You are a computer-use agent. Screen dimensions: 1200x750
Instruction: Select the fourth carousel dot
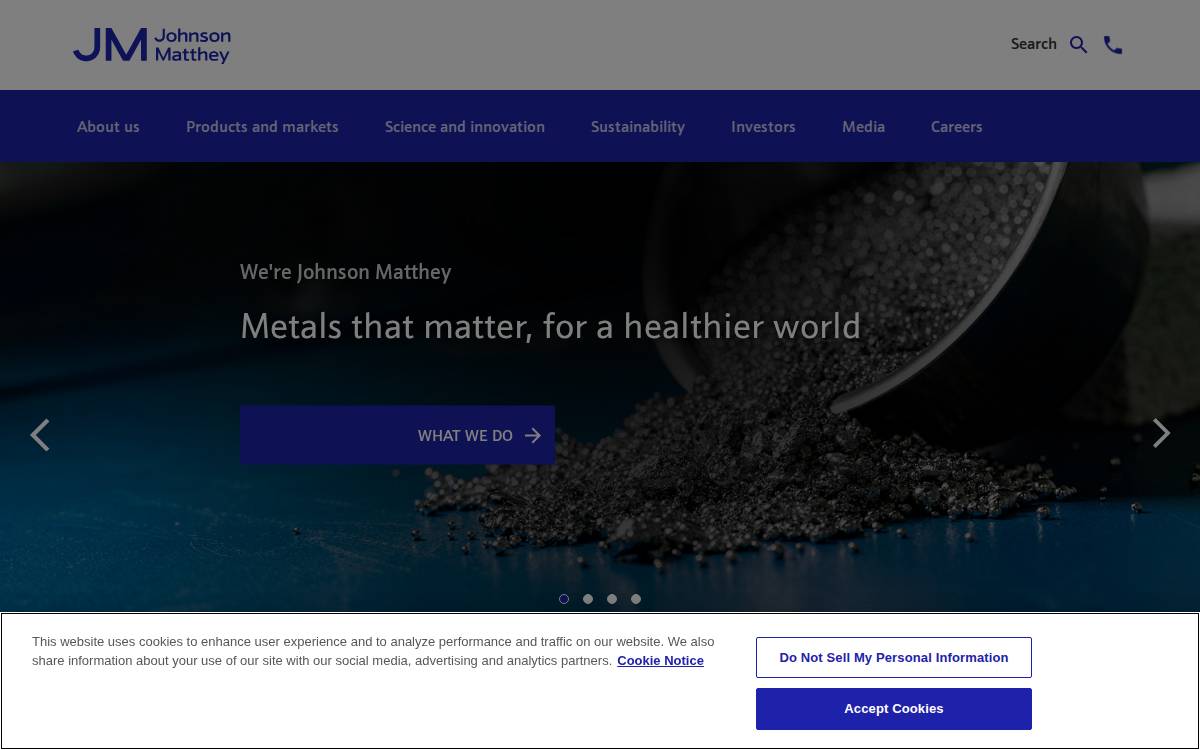click(636, 599)
